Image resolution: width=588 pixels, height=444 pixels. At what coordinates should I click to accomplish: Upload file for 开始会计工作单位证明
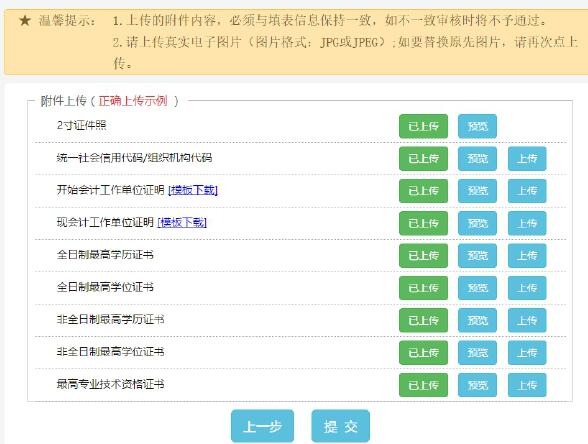click(527, 191)
